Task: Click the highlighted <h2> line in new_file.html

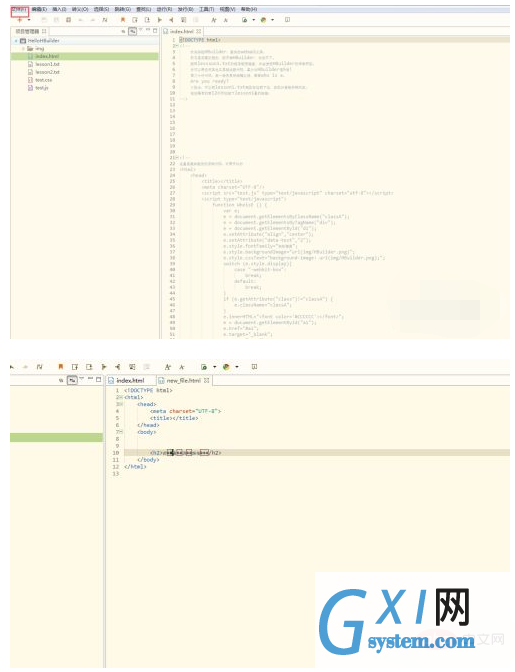Action: point(317,453)
